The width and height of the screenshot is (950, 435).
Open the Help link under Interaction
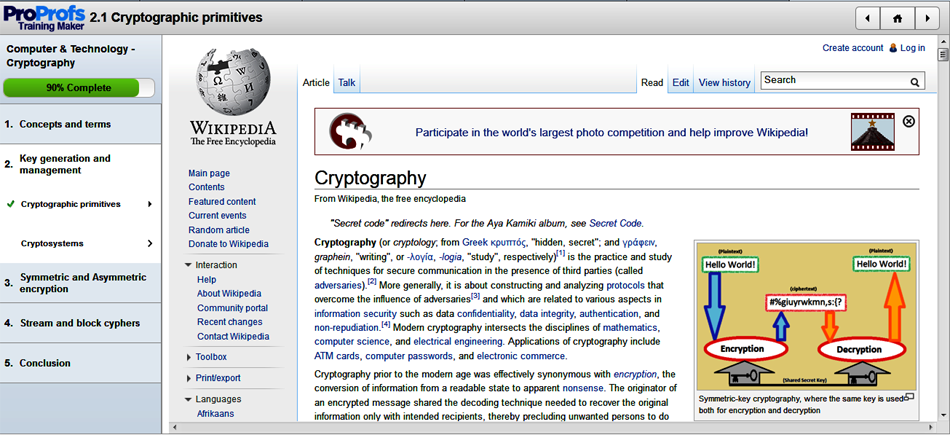coord(207,280)
